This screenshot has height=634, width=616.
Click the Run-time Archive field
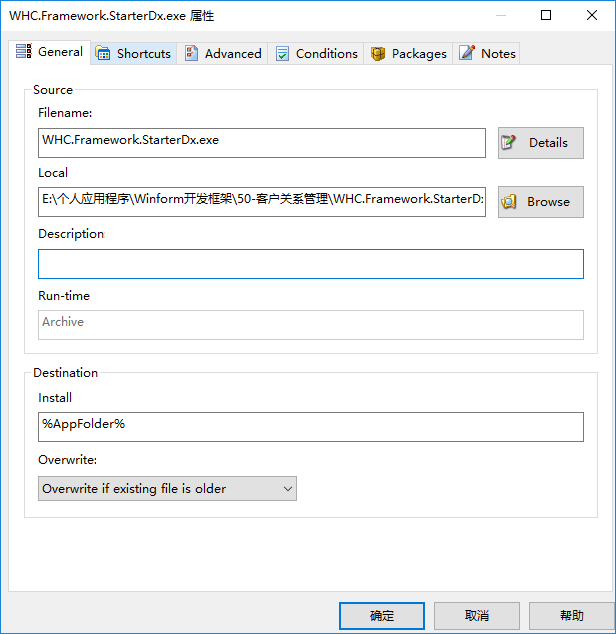click(x=311, y=325)
